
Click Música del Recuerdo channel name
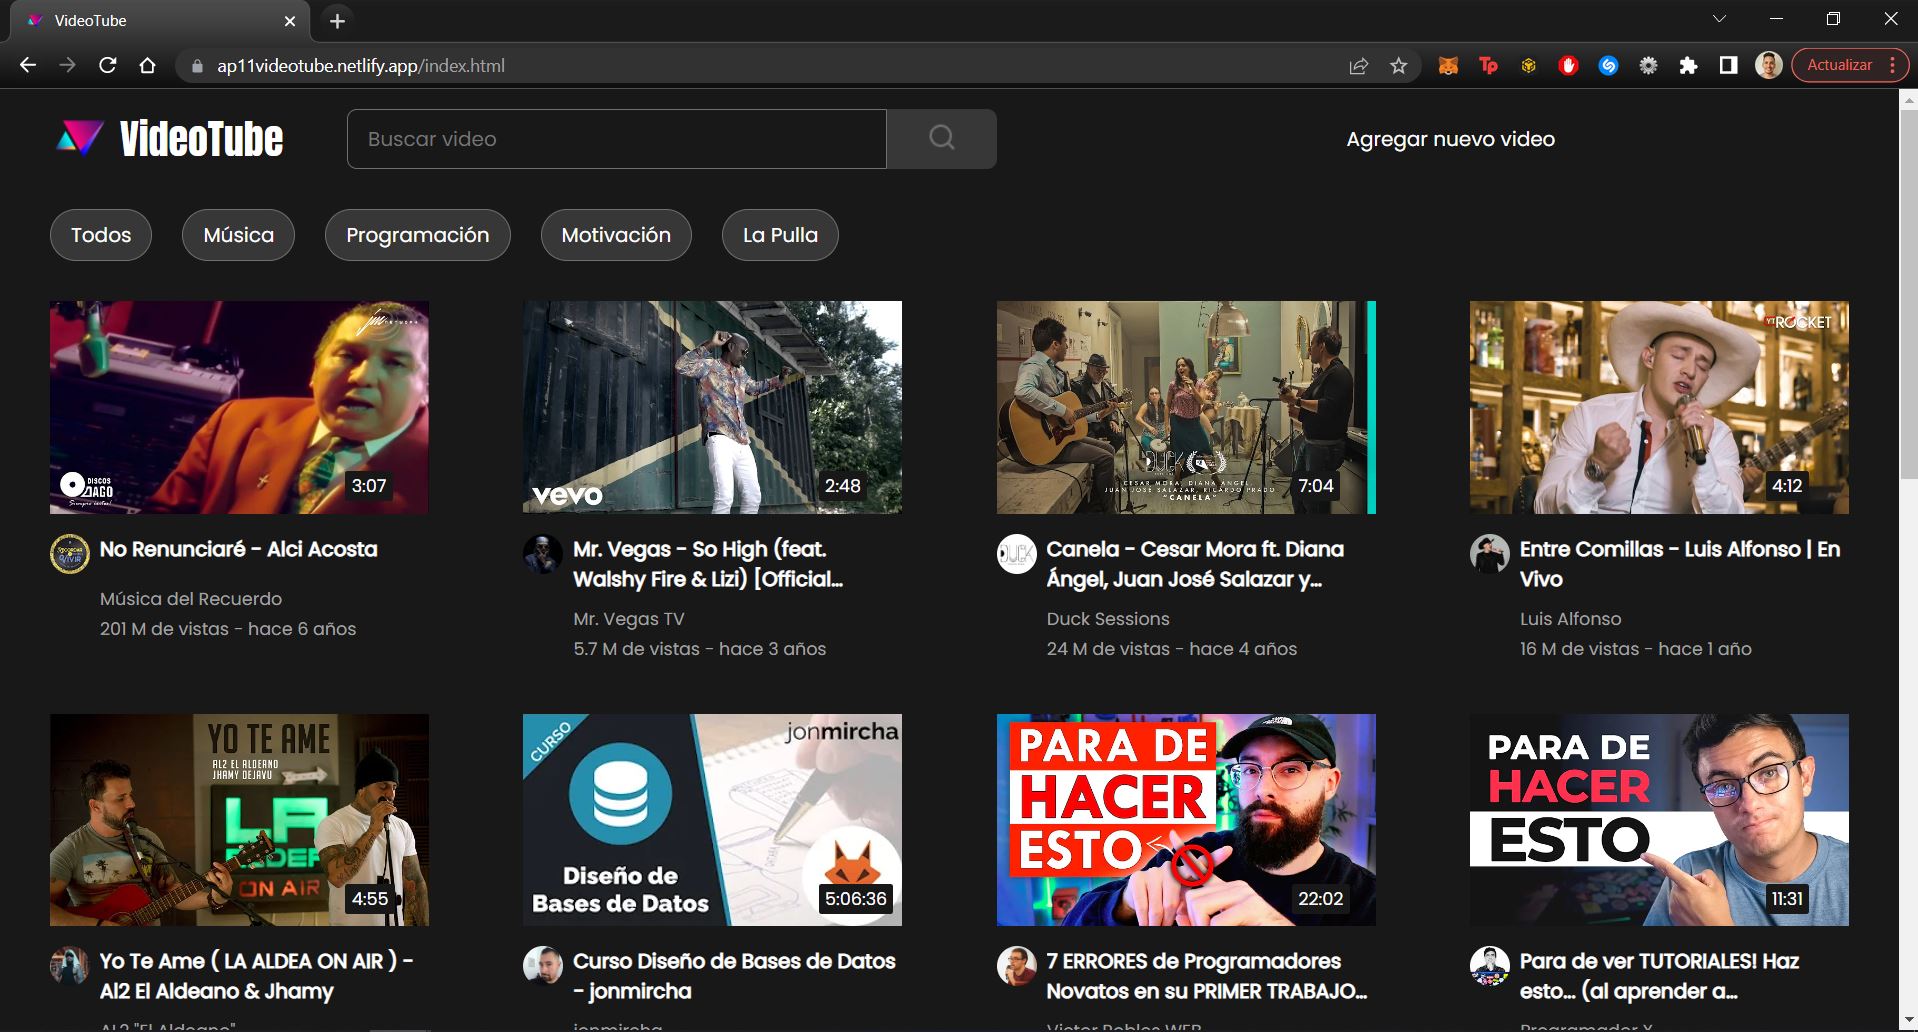(191, 599)
